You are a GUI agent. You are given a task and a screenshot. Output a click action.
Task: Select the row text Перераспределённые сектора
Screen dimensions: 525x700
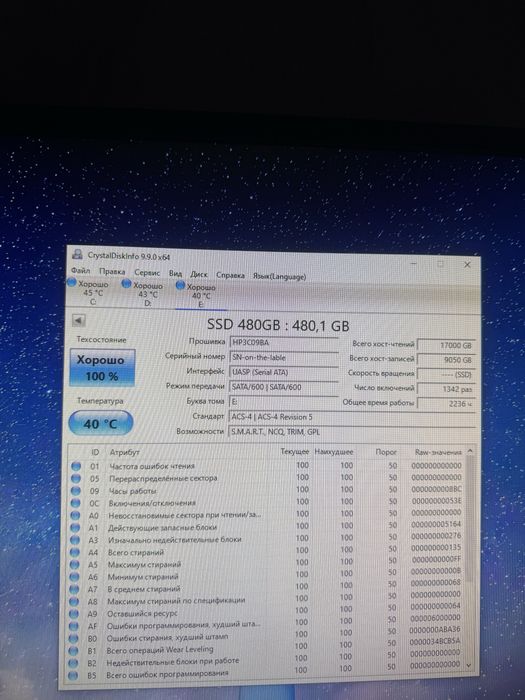click(x=163, y=478)
